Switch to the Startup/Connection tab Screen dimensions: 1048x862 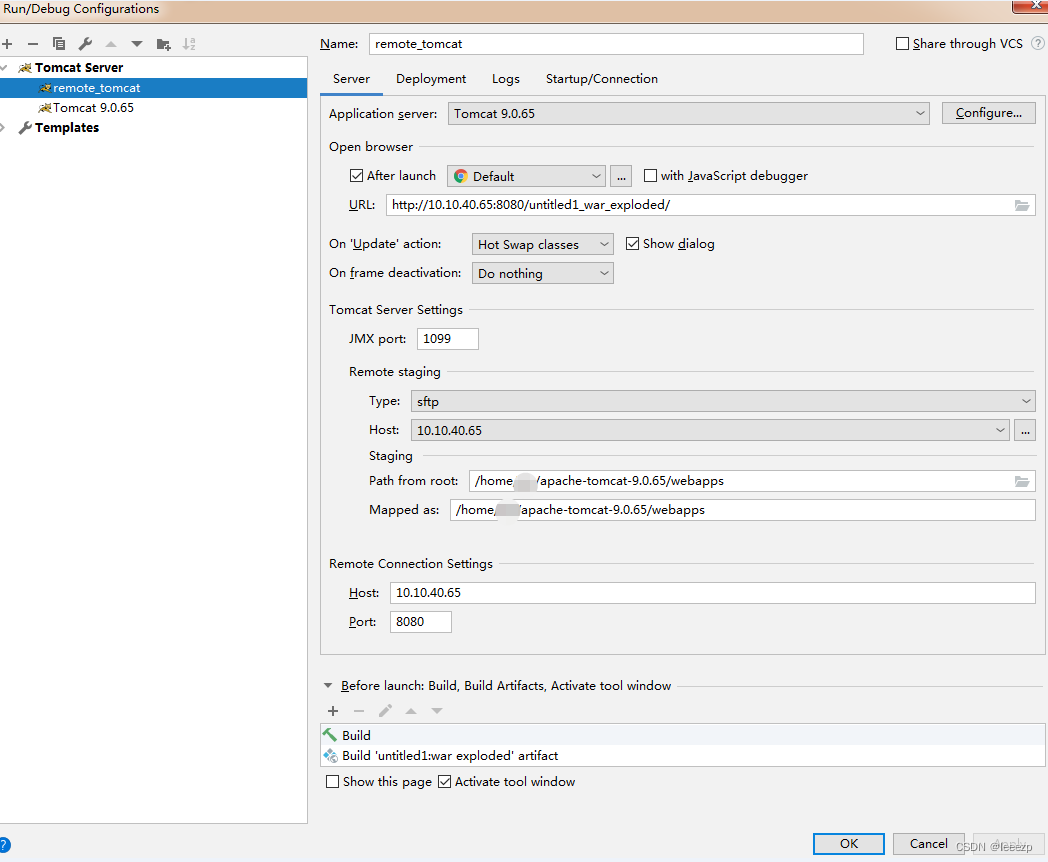602,79
